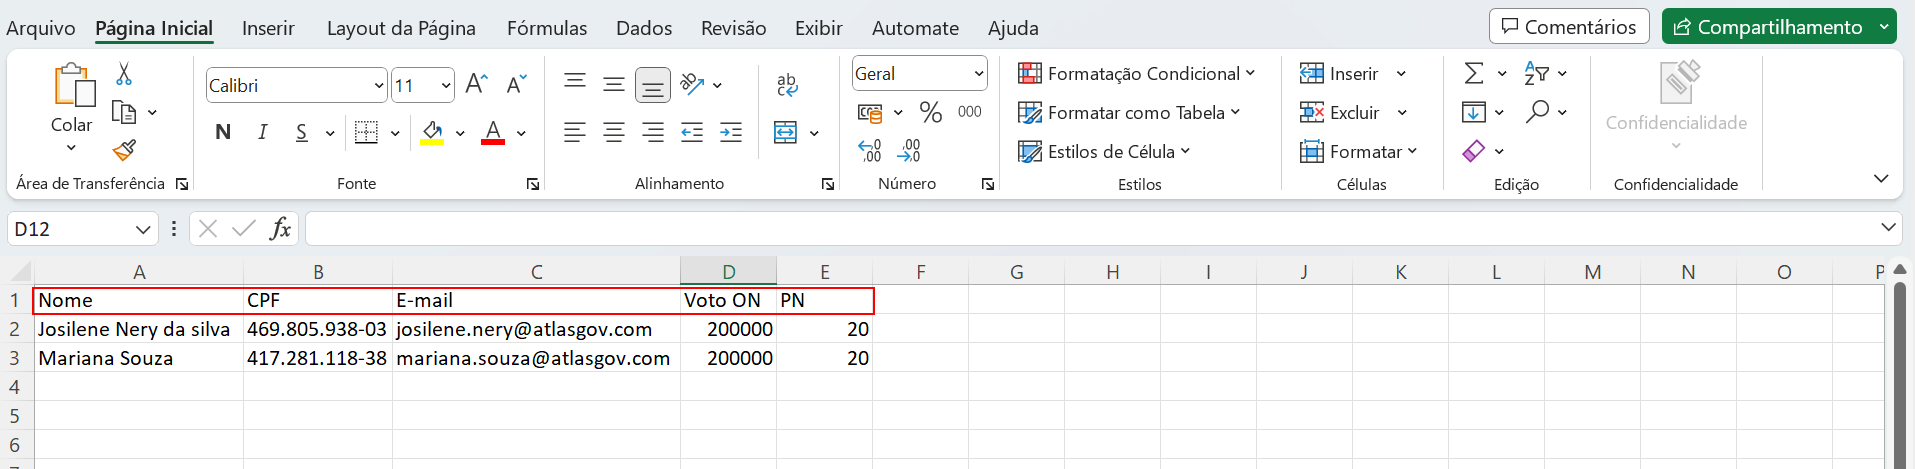This screenshot has width=1915, height=469.
Task: Toggle middle vertical alignment
Action: [x=614, y=84]
